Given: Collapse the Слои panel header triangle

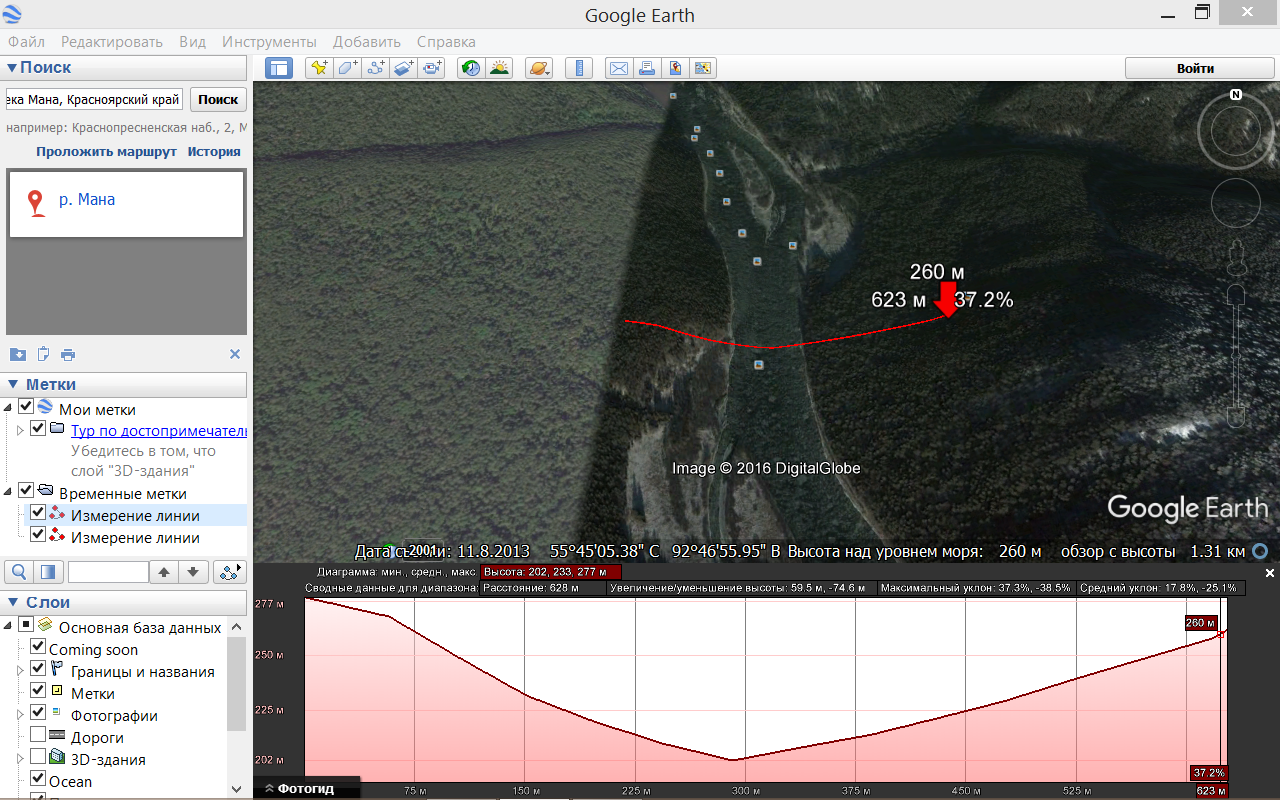Looking at the screenshot, I should tap(12, 602).
